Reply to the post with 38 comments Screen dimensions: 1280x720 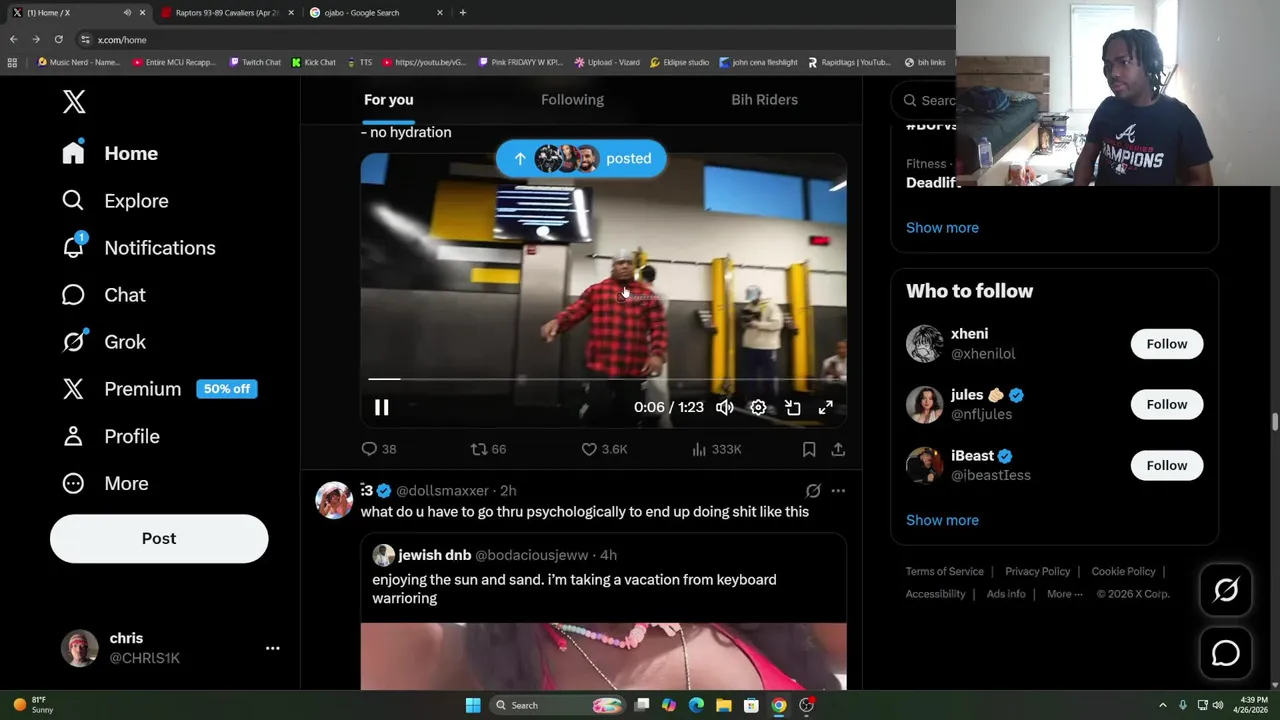379,449
